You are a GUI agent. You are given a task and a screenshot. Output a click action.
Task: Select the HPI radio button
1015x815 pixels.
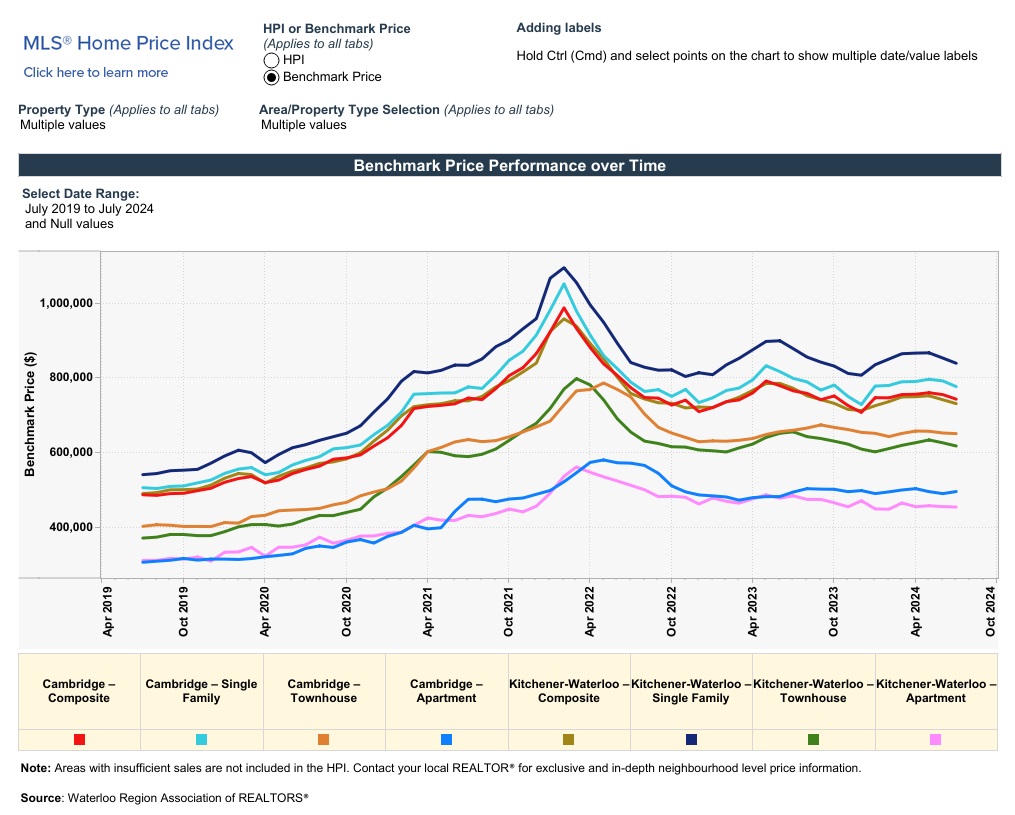point(271,60)
